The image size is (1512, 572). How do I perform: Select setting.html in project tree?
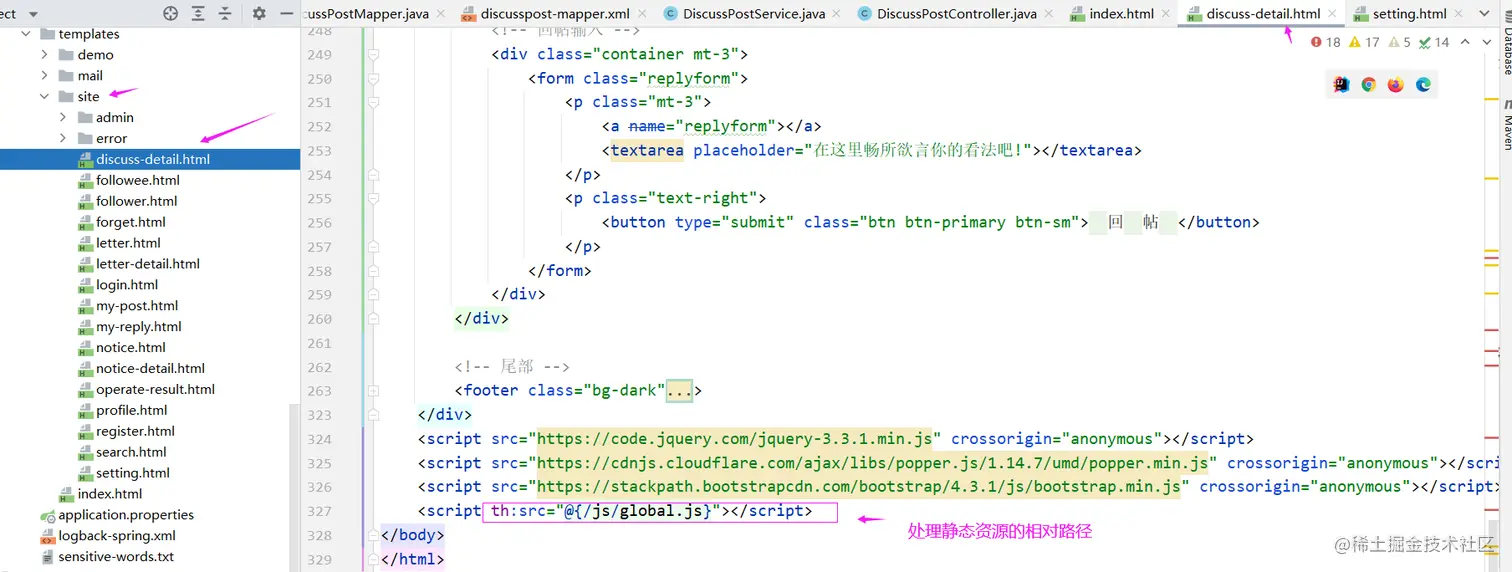132,473
